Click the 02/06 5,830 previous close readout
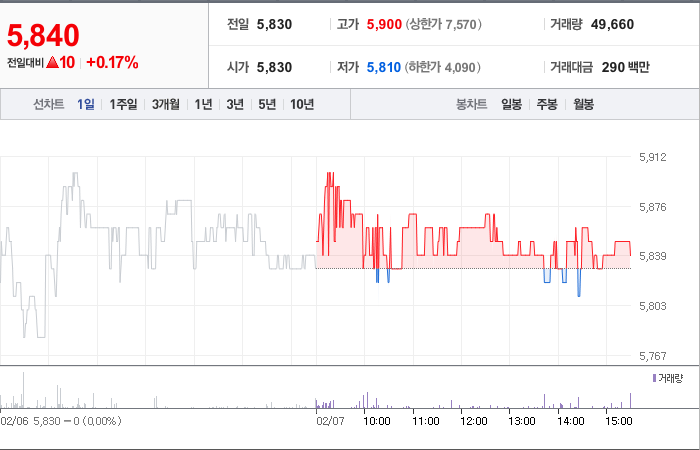 [61, 421]
